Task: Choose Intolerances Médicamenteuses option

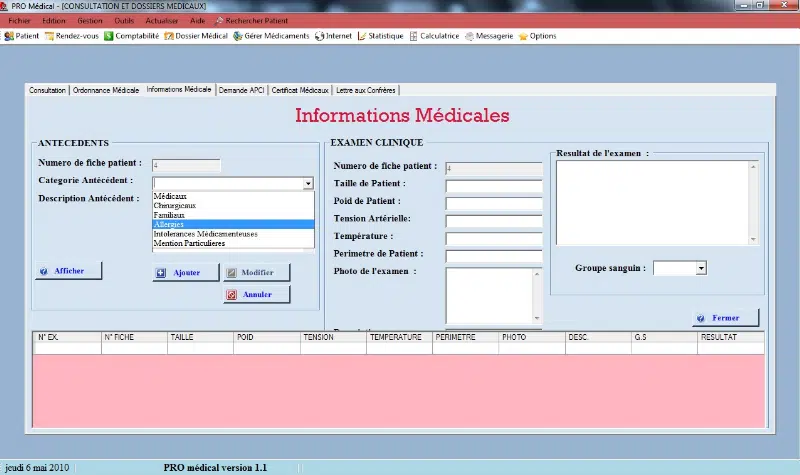Action: pyautogui.click(x=233, y=234)
